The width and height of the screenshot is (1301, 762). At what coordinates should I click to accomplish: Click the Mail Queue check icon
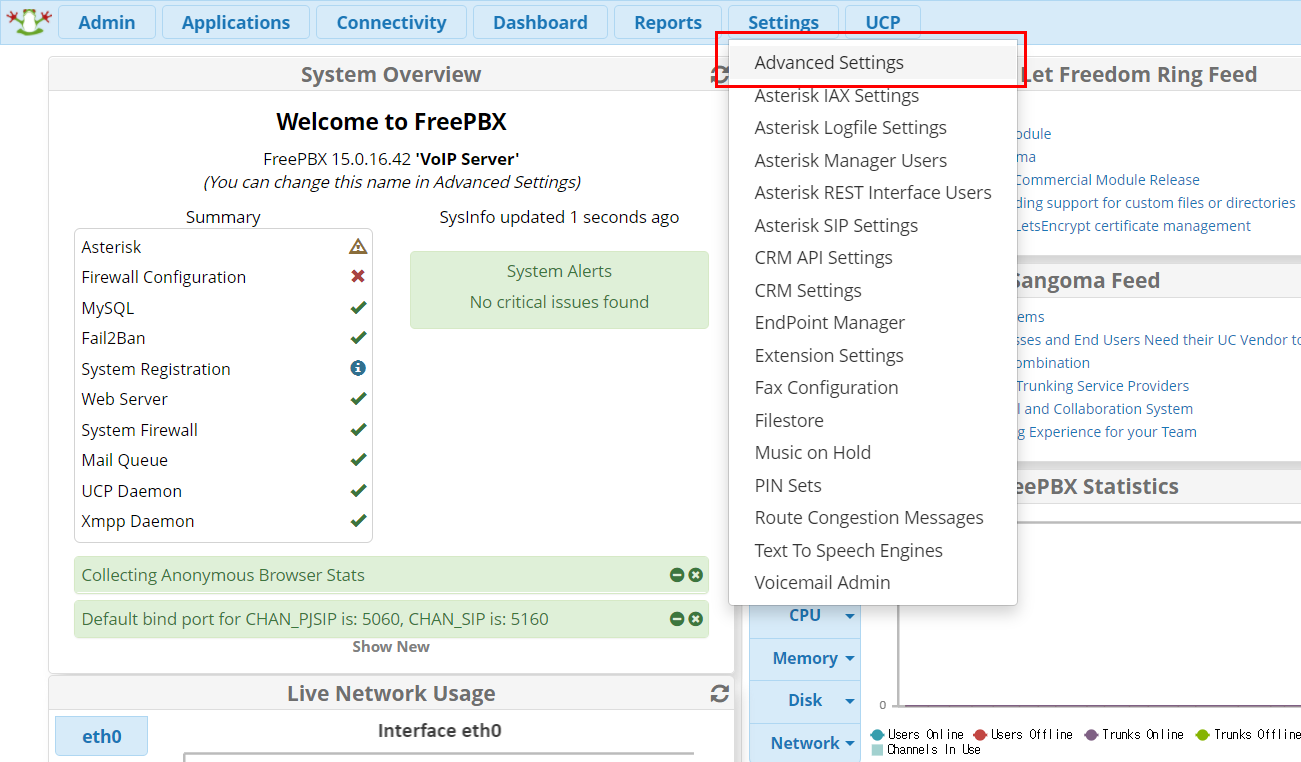point(358,460)
